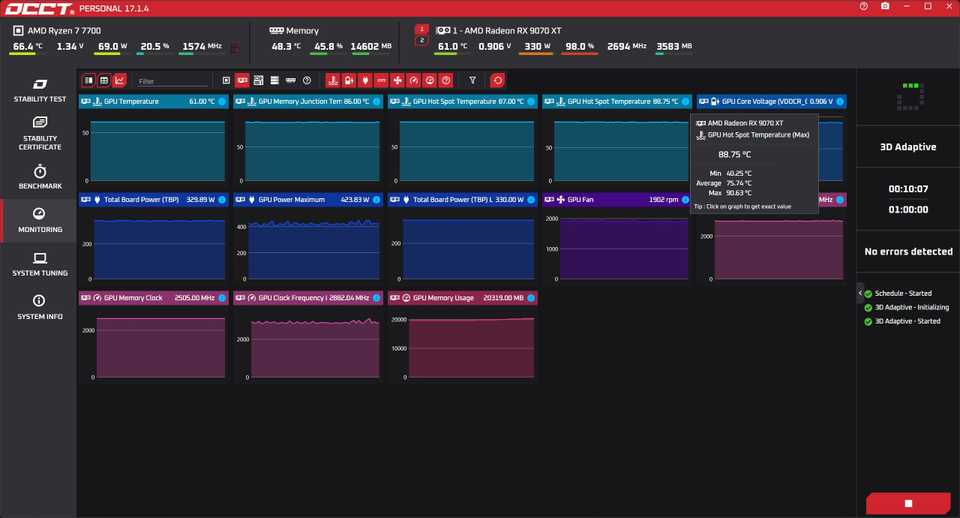Toggle the 87.00 °C Hot Spot Temperature circle

[x=530, y=102]
